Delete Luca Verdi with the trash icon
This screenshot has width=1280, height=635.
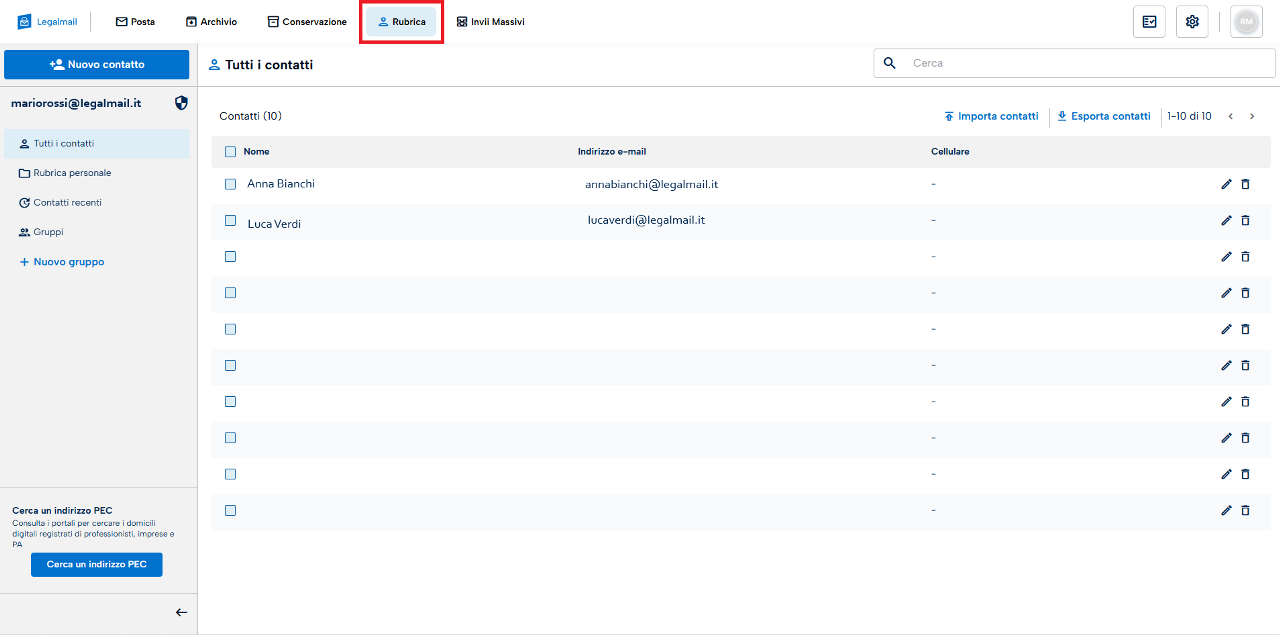[1245, 221]
